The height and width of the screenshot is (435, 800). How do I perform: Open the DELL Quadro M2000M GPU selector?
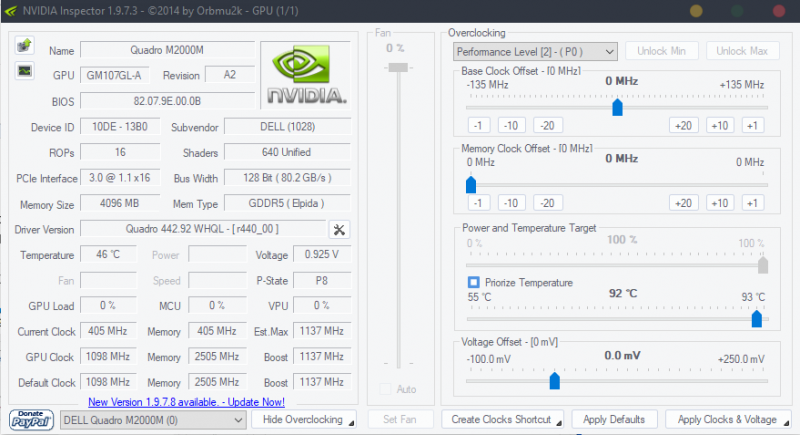pos(152,420)
